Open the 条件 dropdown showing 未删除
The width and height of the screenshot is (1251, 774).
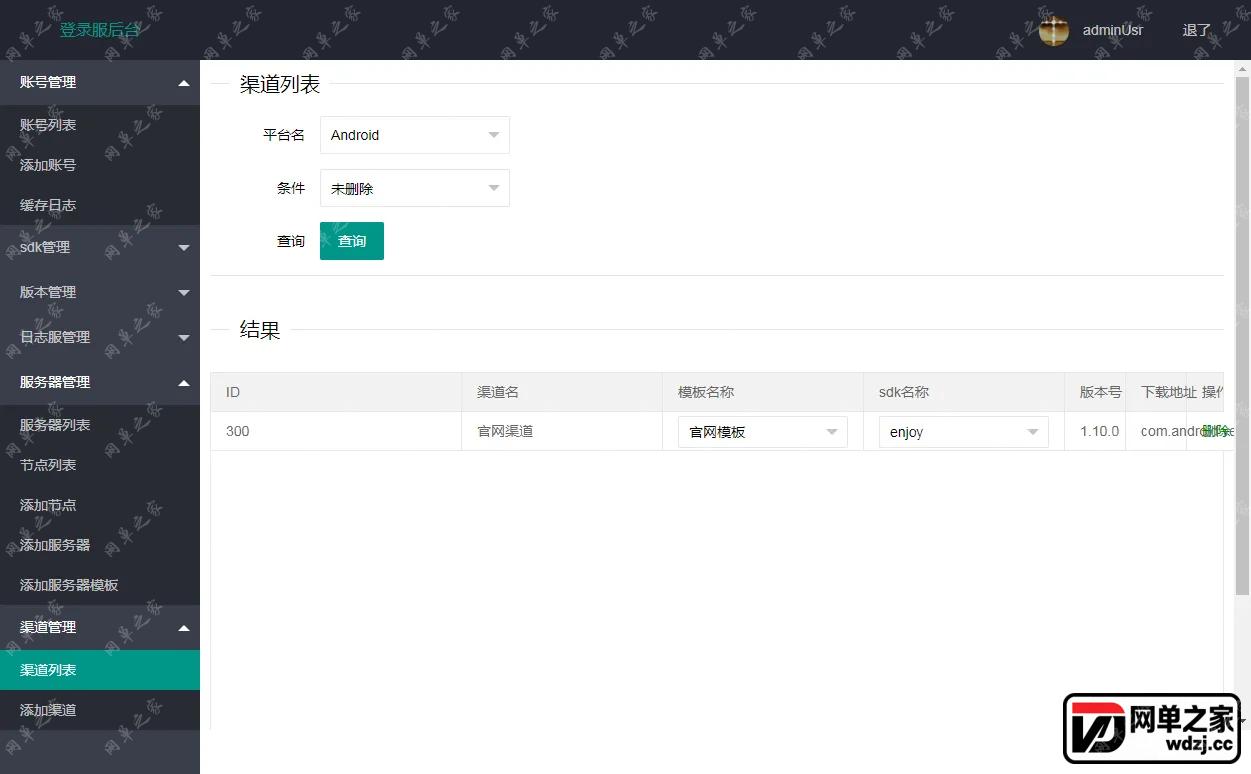click(x=415, y=188)
